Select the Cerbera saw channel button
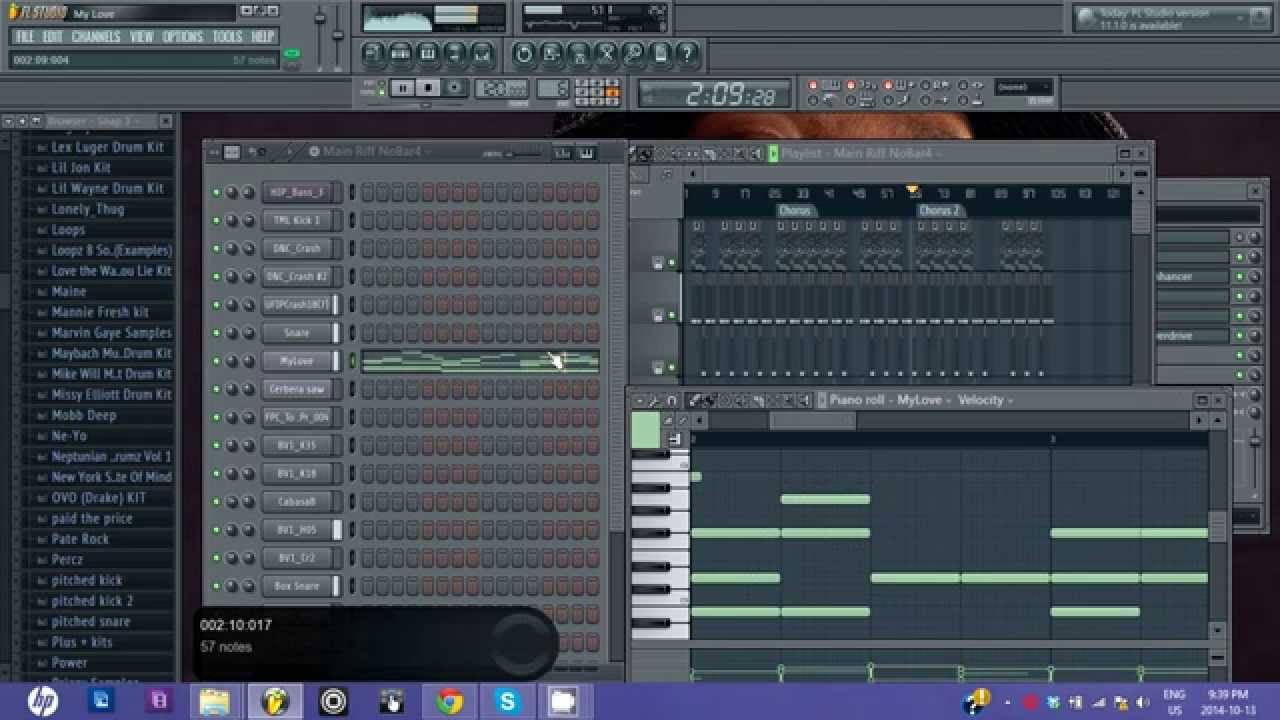This screenshot has height=720, width=1280. click(297, 389)
